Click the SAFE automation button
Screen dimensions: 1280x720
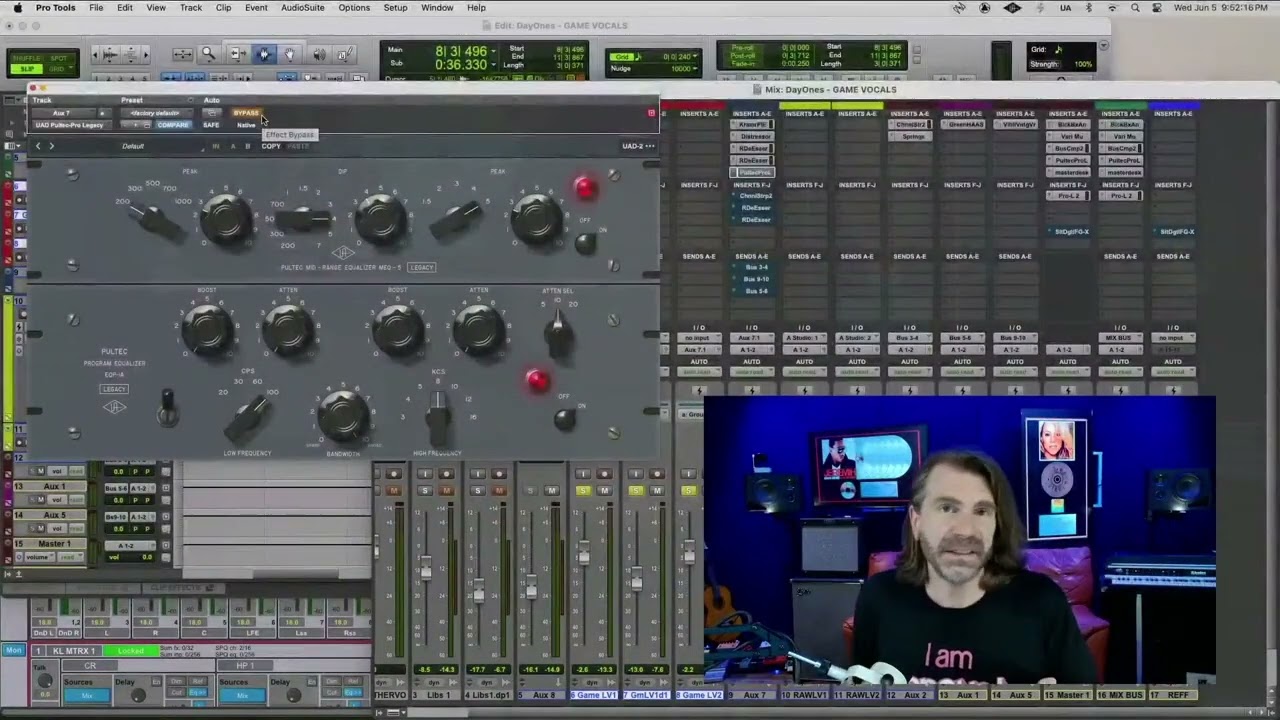pyautogui.click(x=211, y=125)
